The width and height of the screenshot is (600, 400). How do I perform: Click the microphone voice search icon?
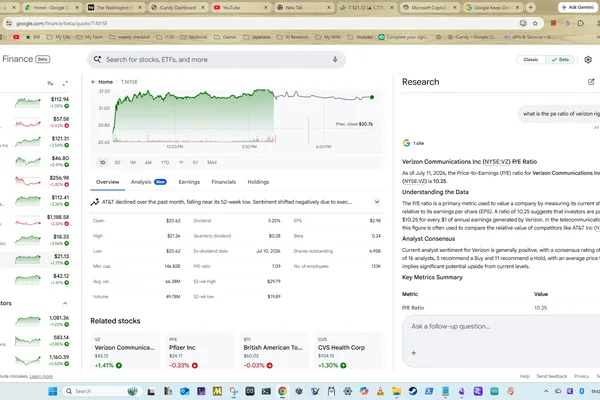[x=335, y=59]
